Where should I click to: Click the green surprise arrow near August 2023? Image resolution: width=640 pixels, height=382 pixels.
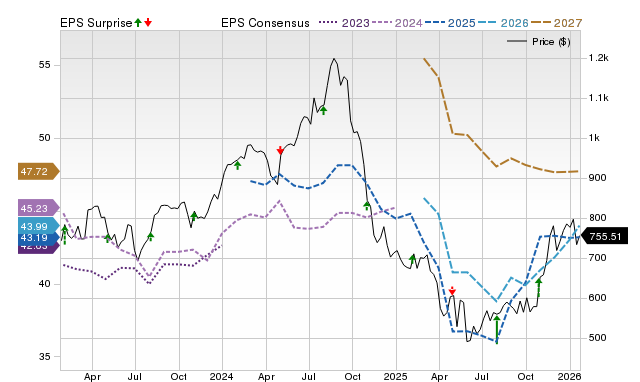151,236
